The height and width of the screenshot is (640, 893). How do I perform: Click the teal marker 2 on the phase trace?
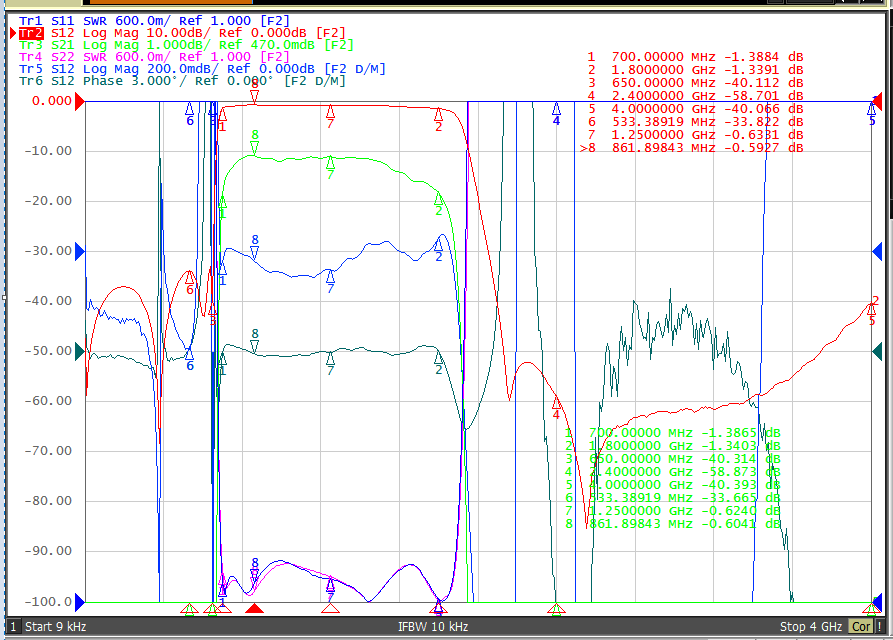(x=439, y=363)
